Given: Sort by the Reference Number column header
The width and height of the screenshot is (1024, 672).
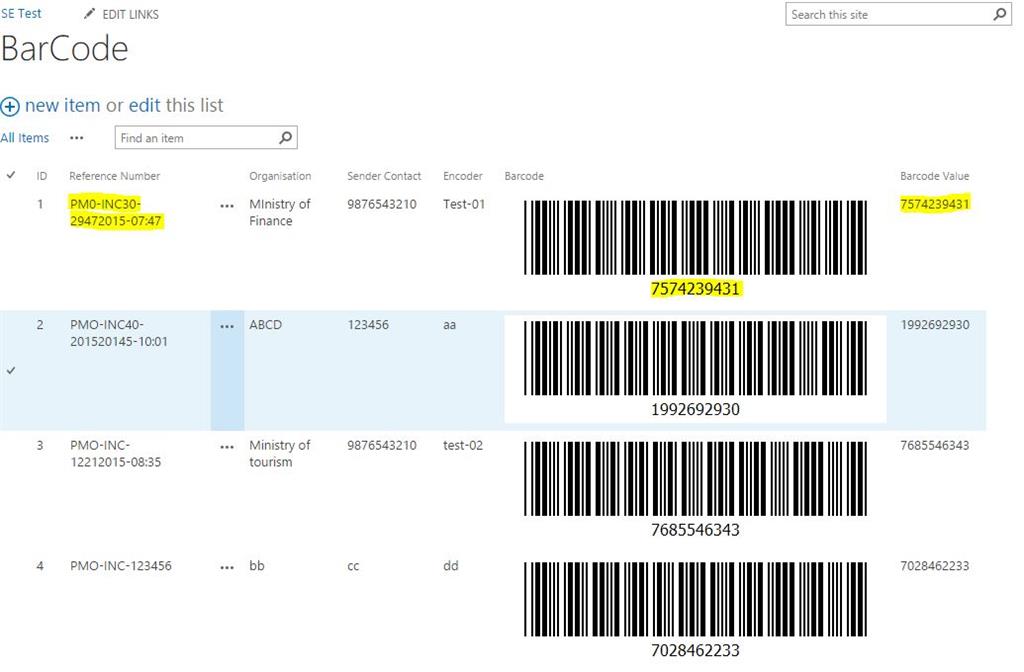Looking at the screenshot, I should pyautogui.click(x=114, y=176).
